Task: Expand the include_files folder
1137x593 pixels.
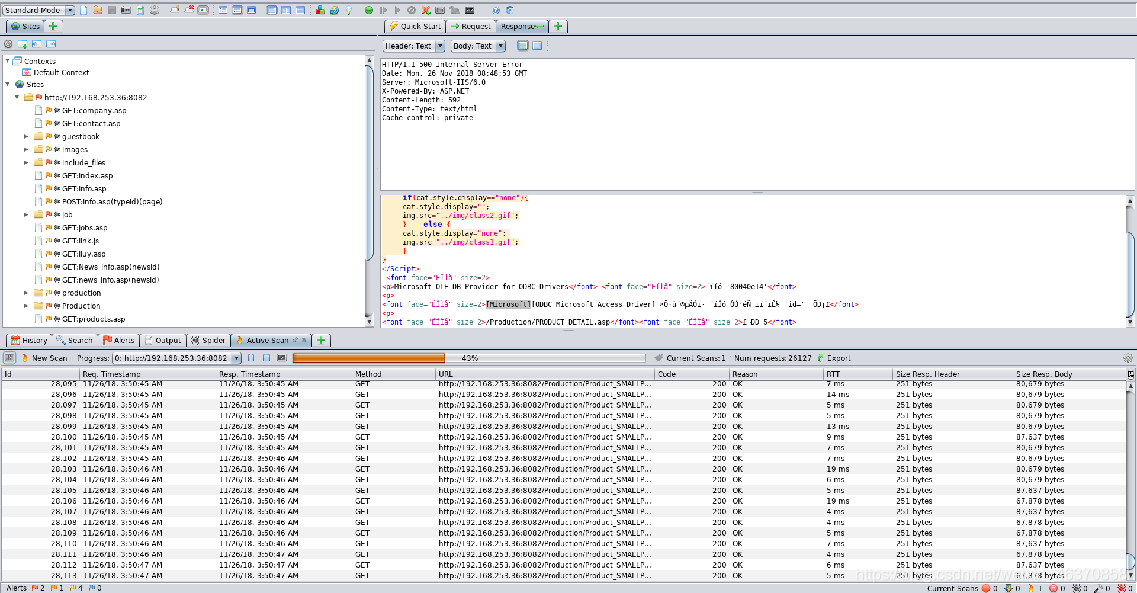Action: tap(26, 162)
